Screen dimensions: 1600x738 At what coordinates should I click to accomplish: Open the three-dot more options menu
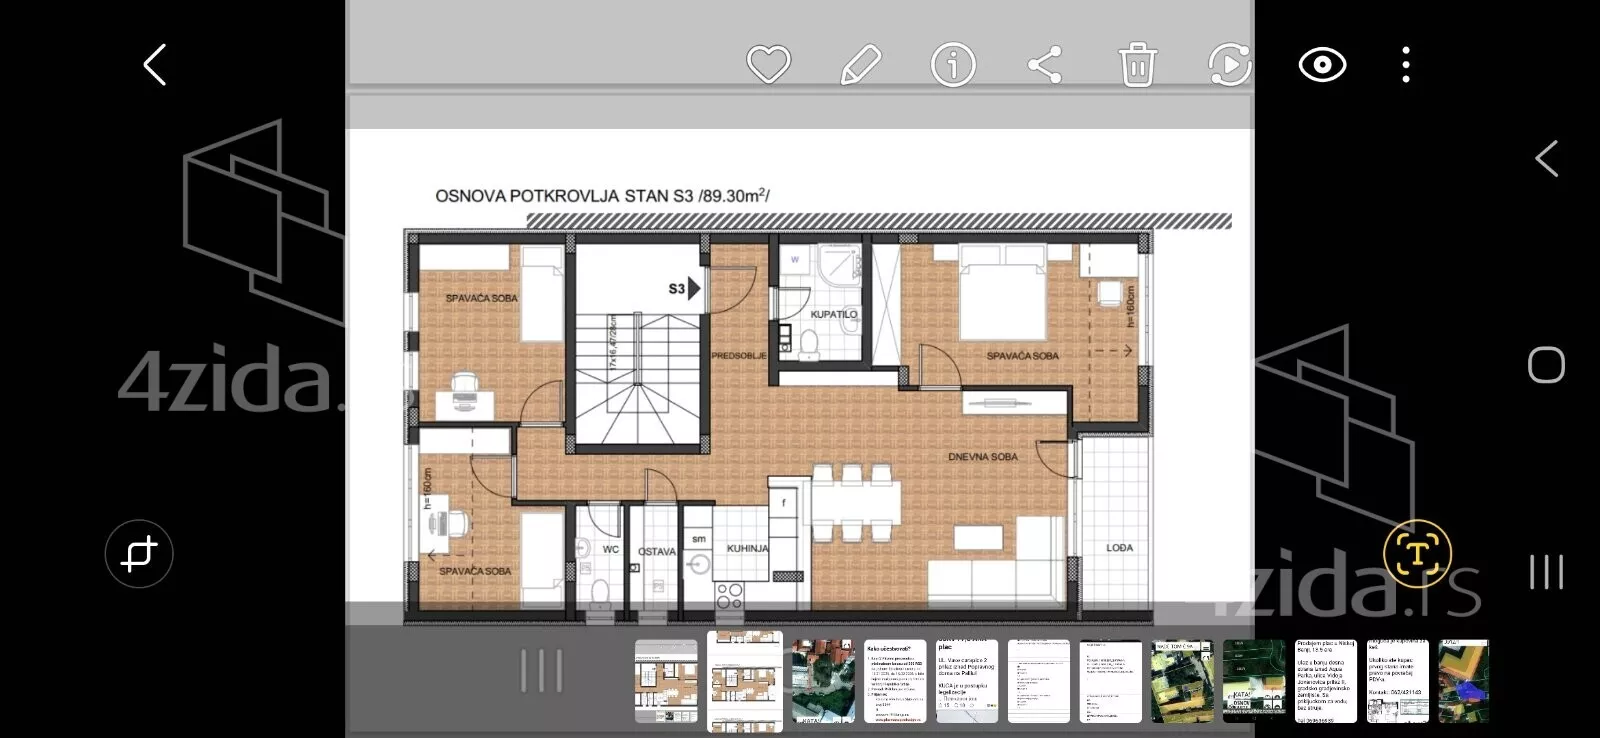[1406, 65]
